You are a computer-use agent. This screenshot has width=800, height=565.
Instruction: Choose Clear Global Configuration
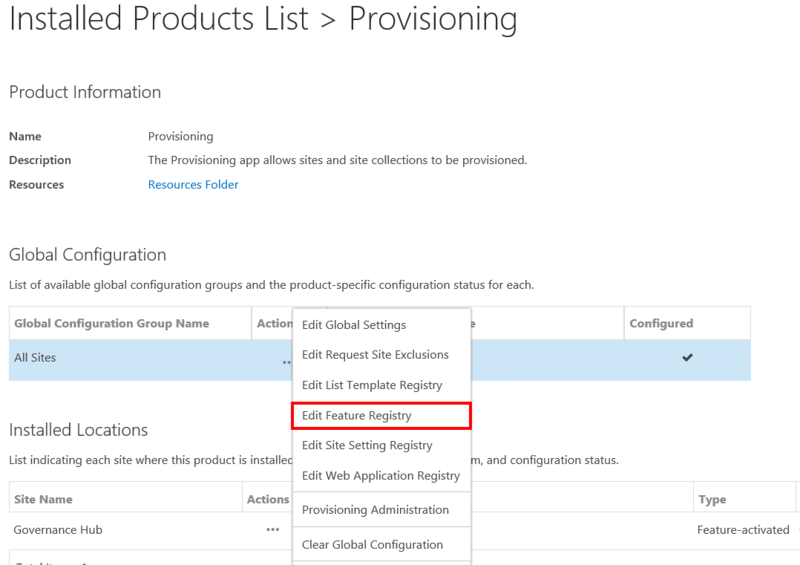(372, 545)
